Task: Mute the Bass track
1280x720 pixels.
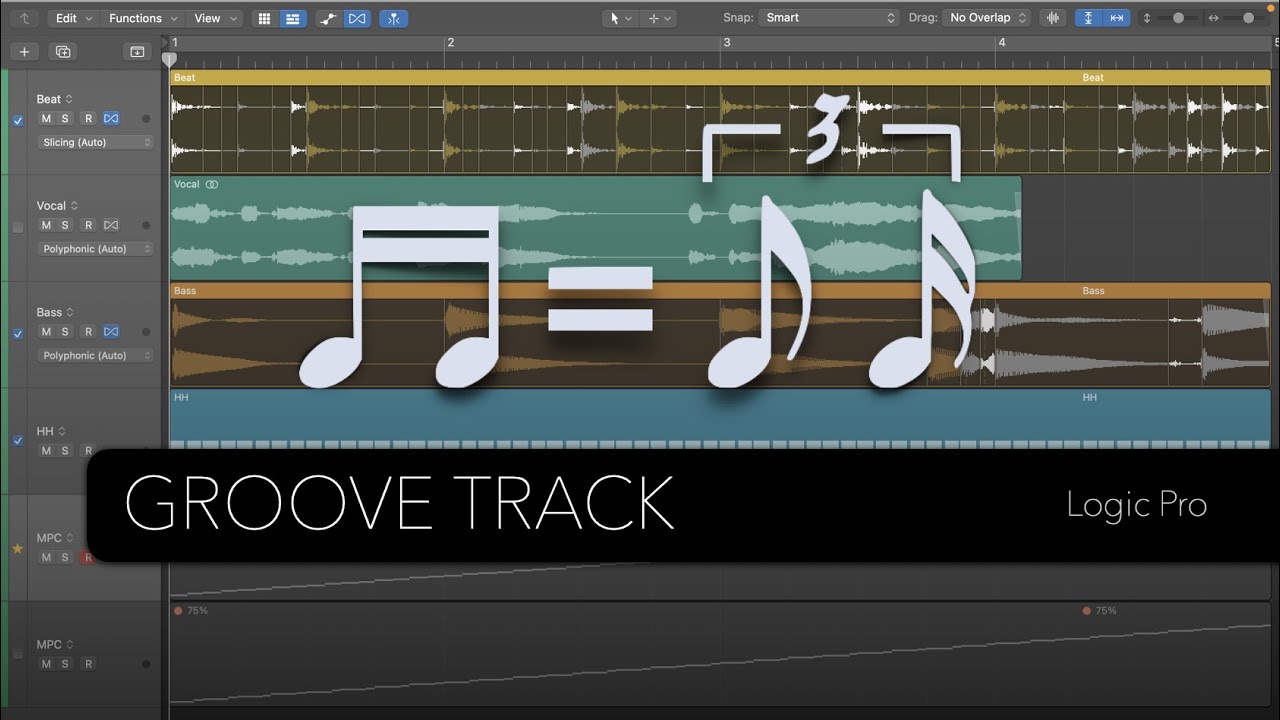Action: [x=45, y=331]
